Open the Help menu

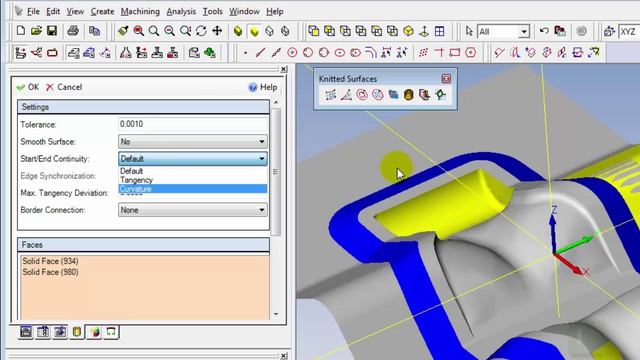click(275, 11)
